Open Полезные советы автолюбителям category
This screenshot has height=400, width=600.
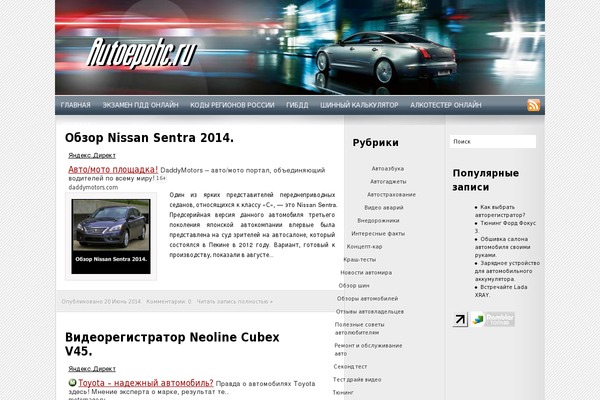click(x=360, y=328)
